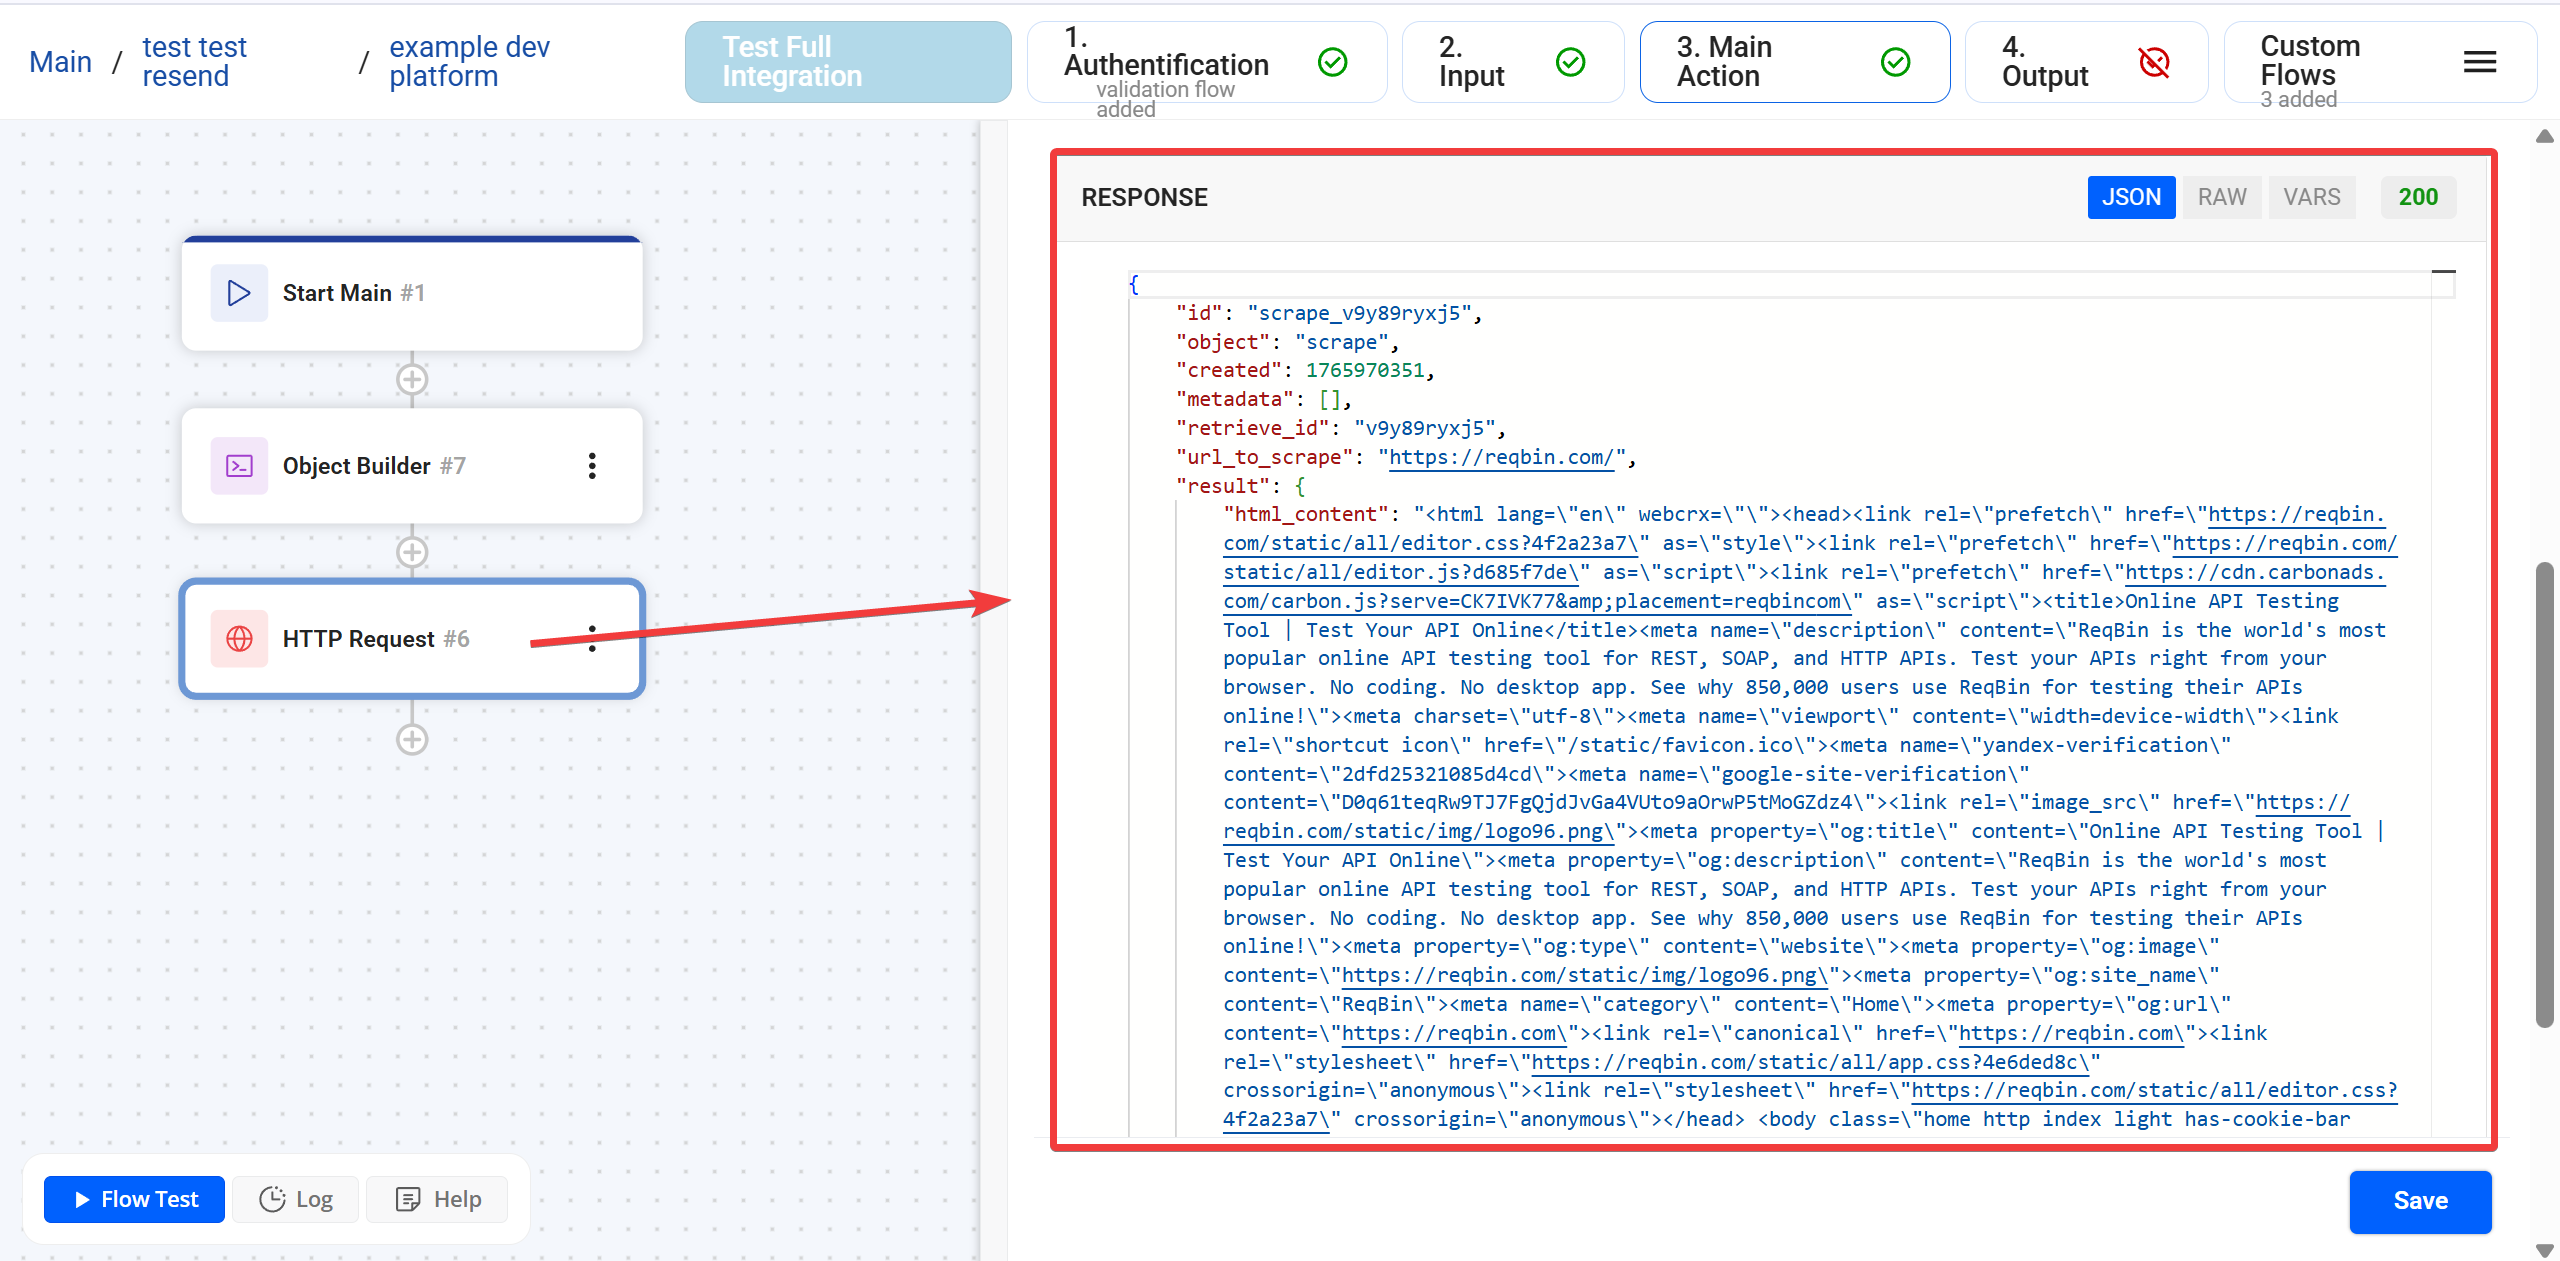This screenshot has height=1261, width=2560.
Task: Collapse the JSON response root node
Action: pyautogui.click(x=2444, y=272)
